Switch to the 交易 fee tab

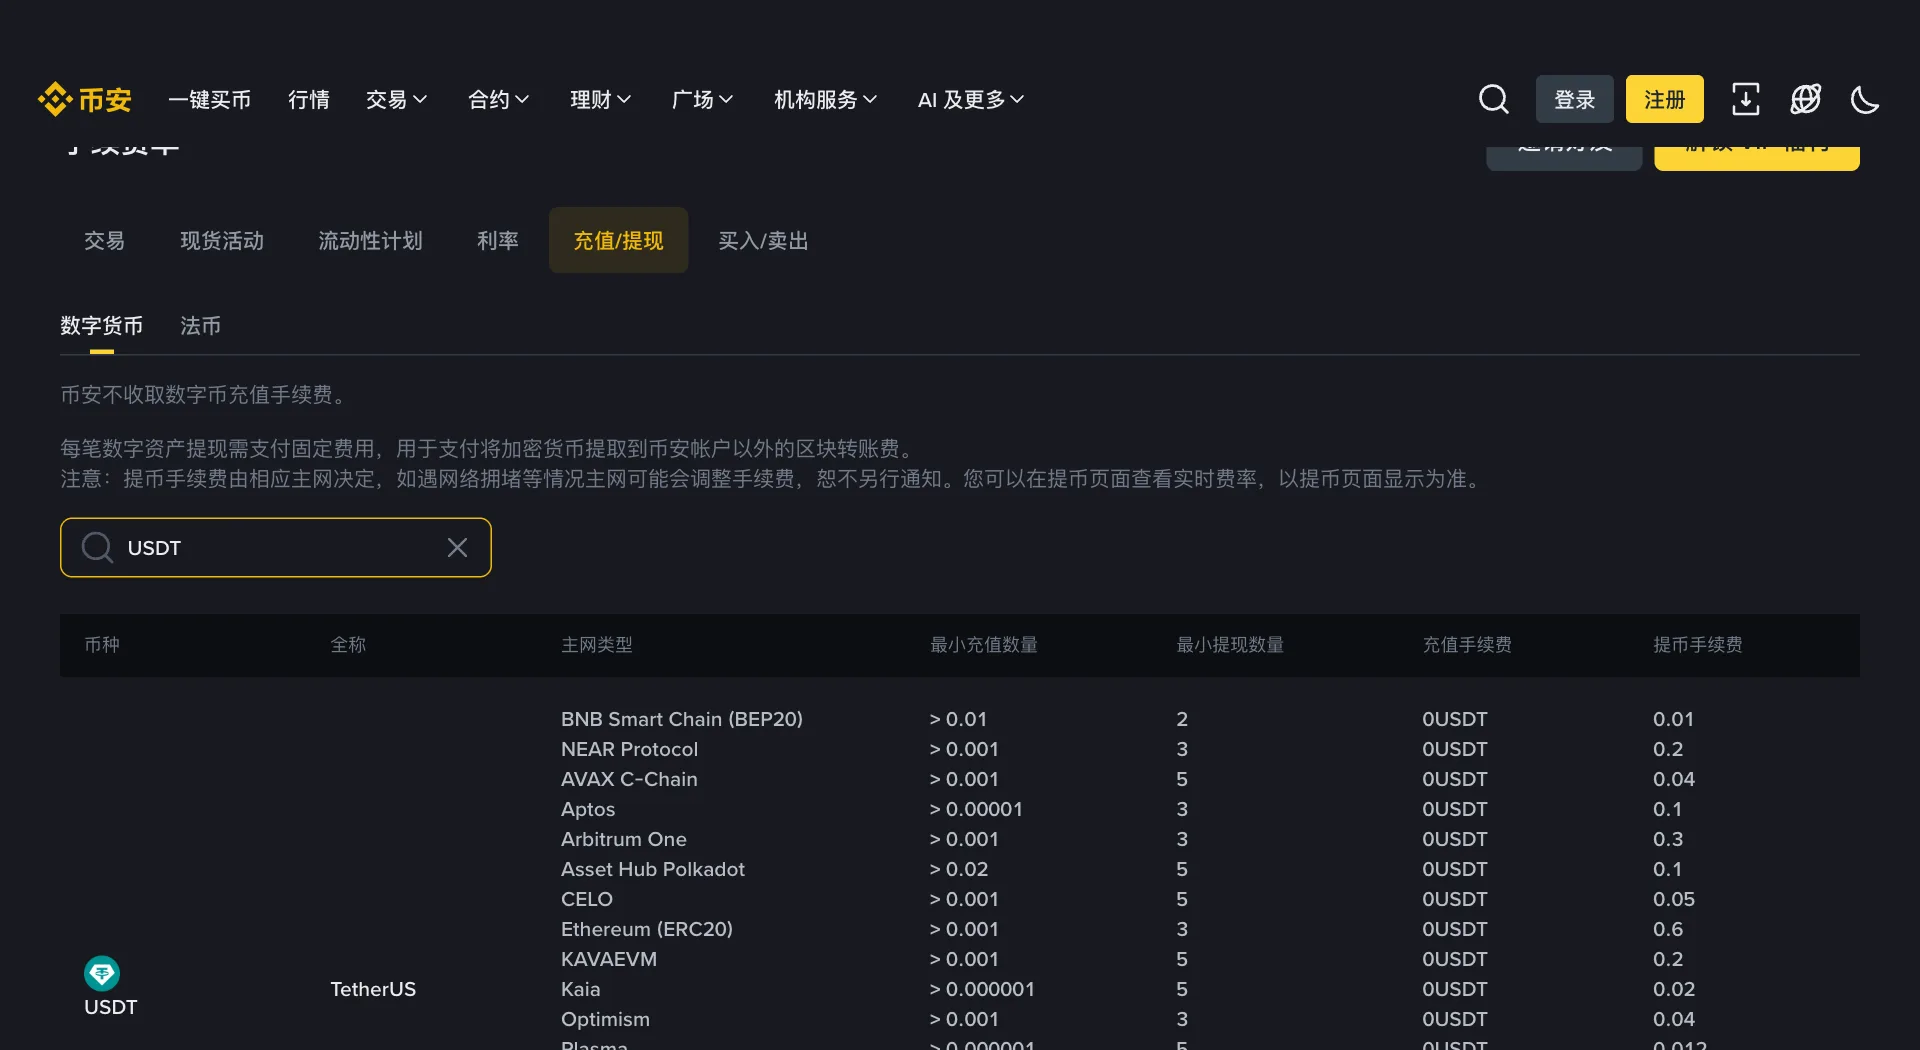pos(104,240)
